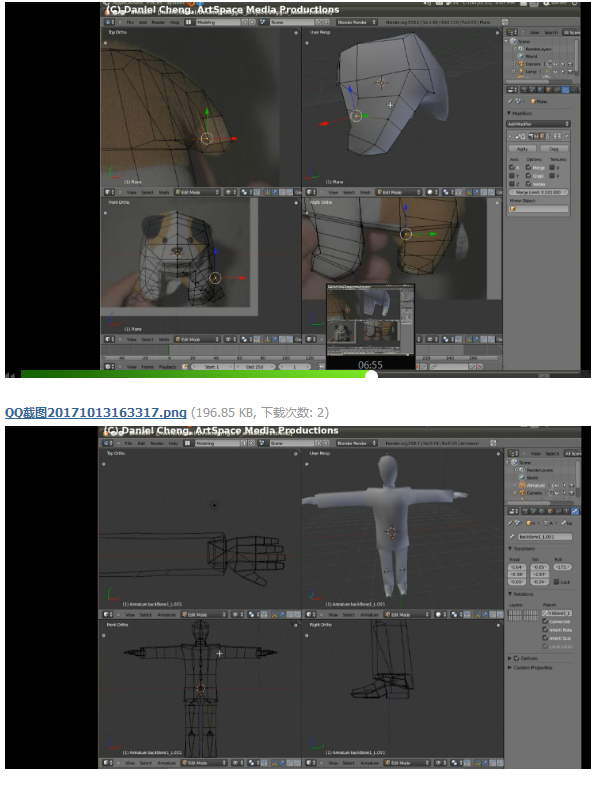Click the skip-back icon left of the video progress bar
The width and height of the screenshot is (591, 792).
10,375
